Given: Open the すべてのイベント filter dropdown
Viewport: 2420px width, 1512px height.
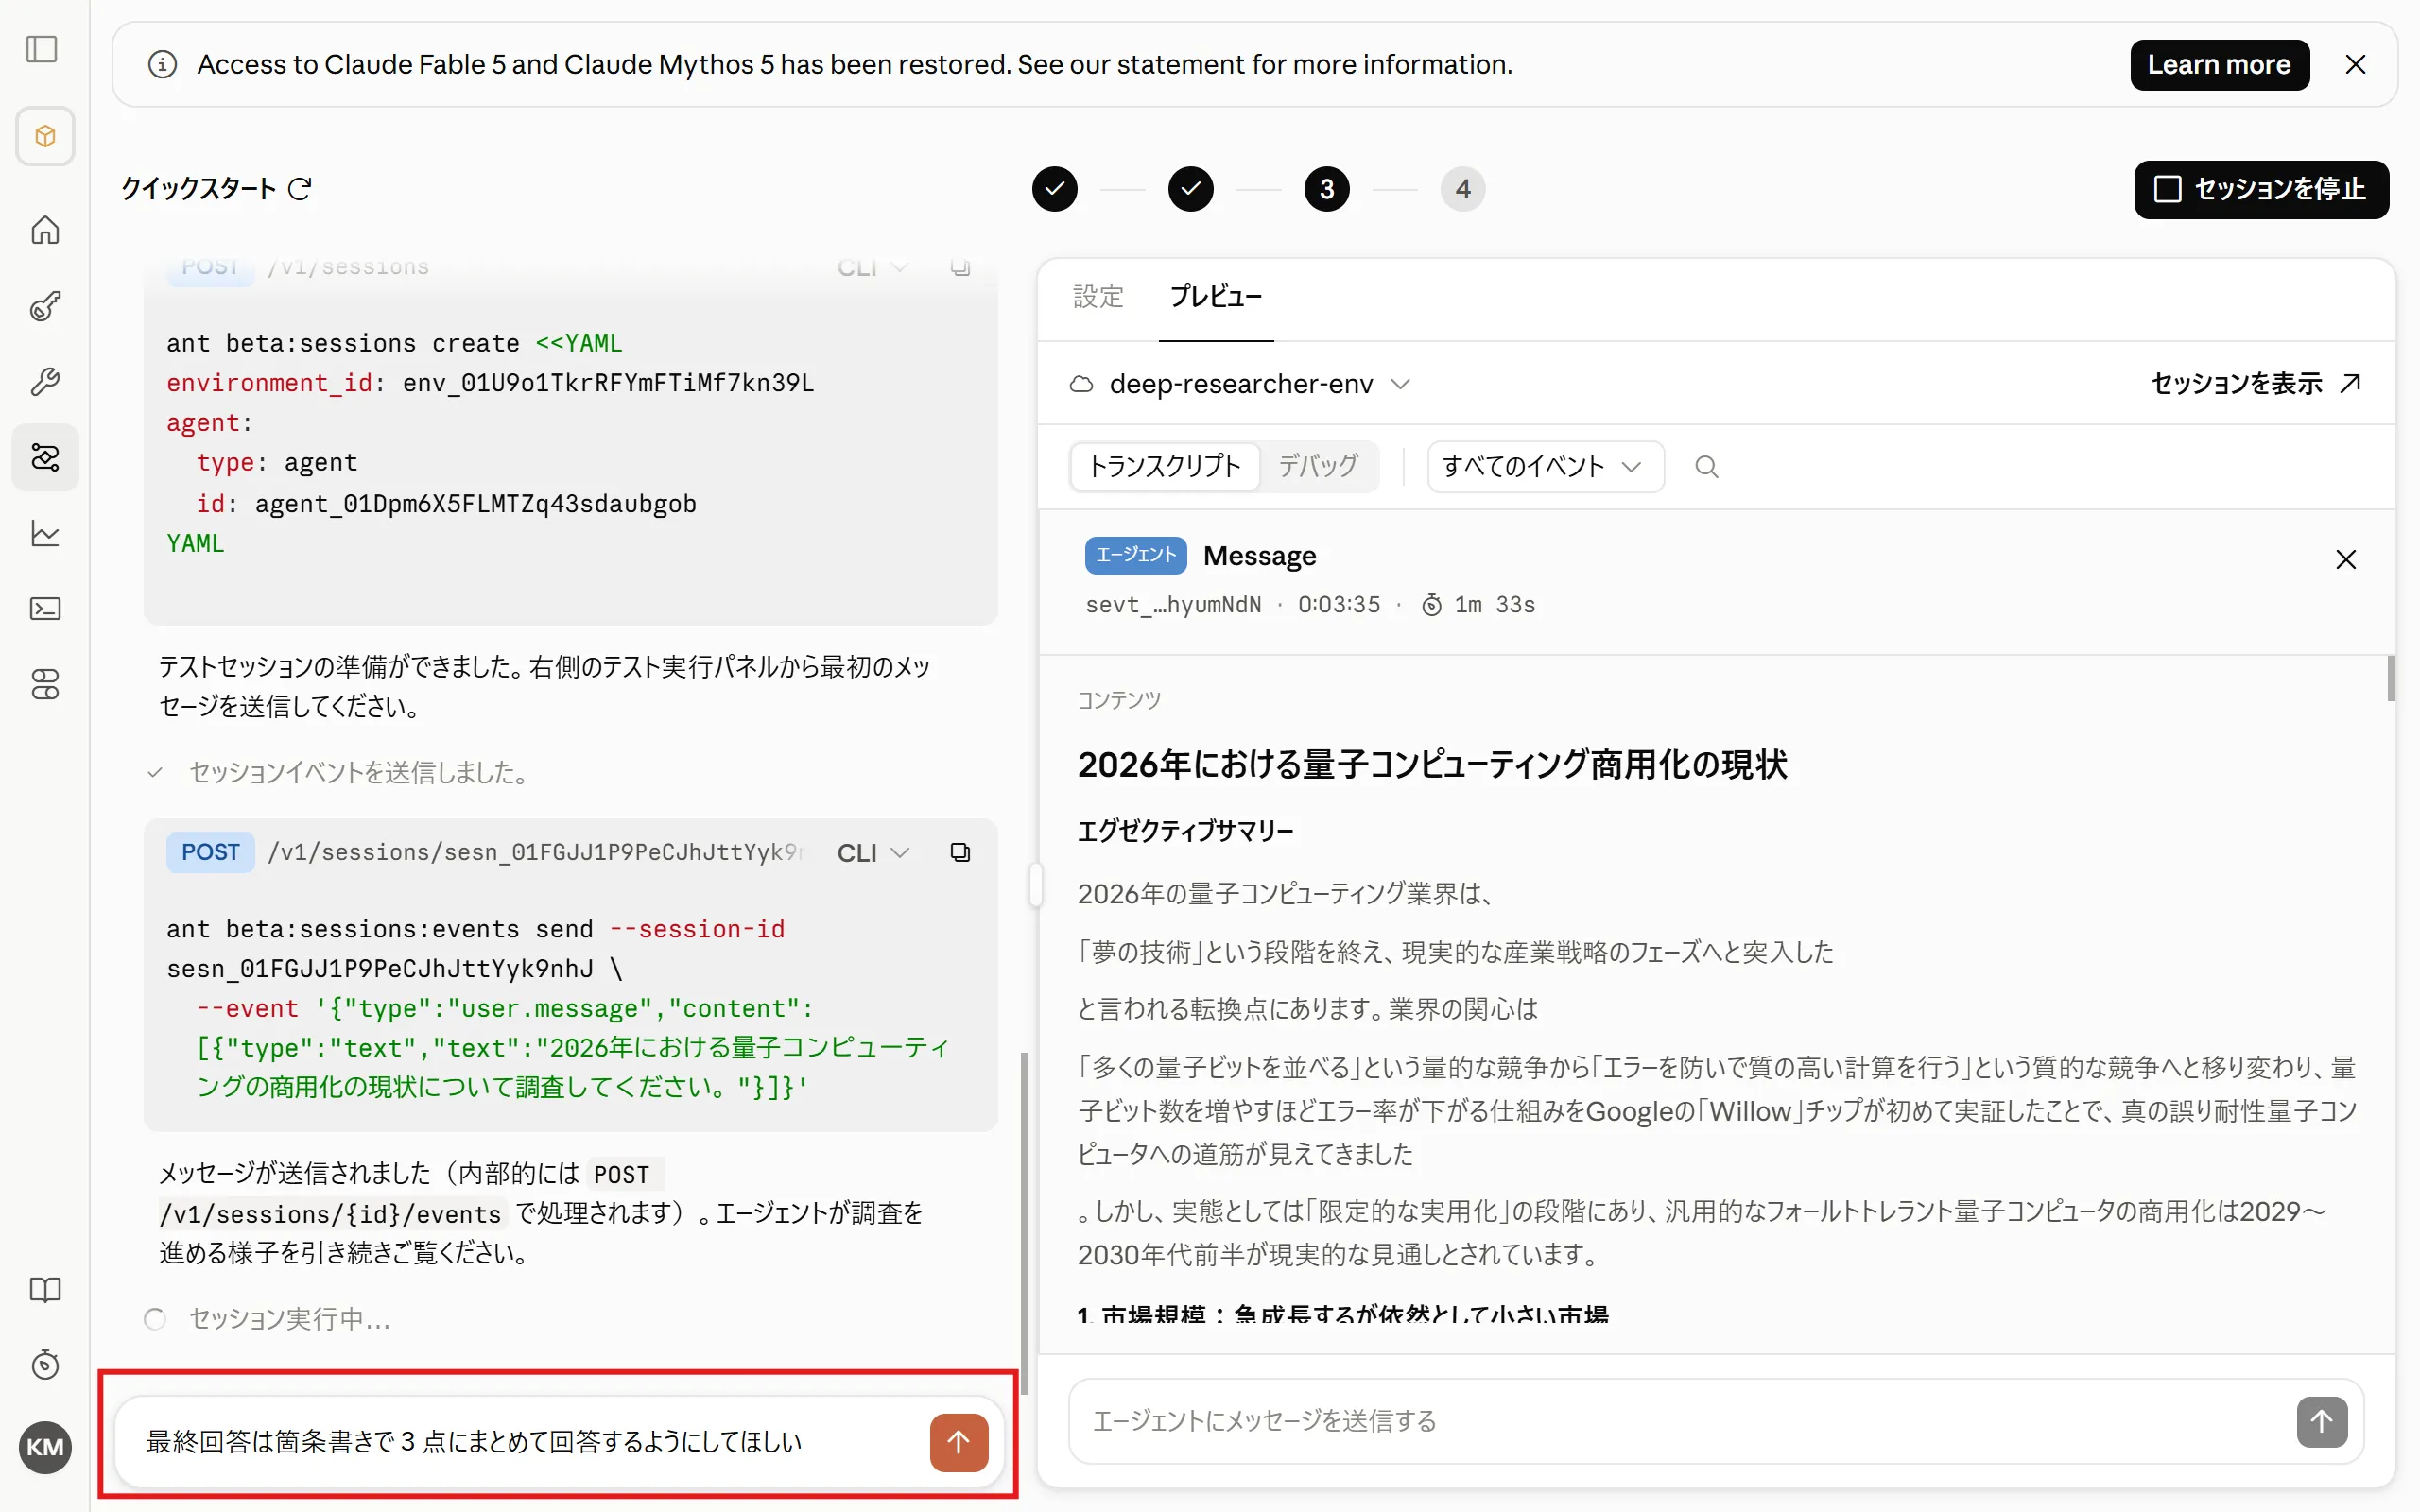Looking at the screenshot, I should (1545, 467).
